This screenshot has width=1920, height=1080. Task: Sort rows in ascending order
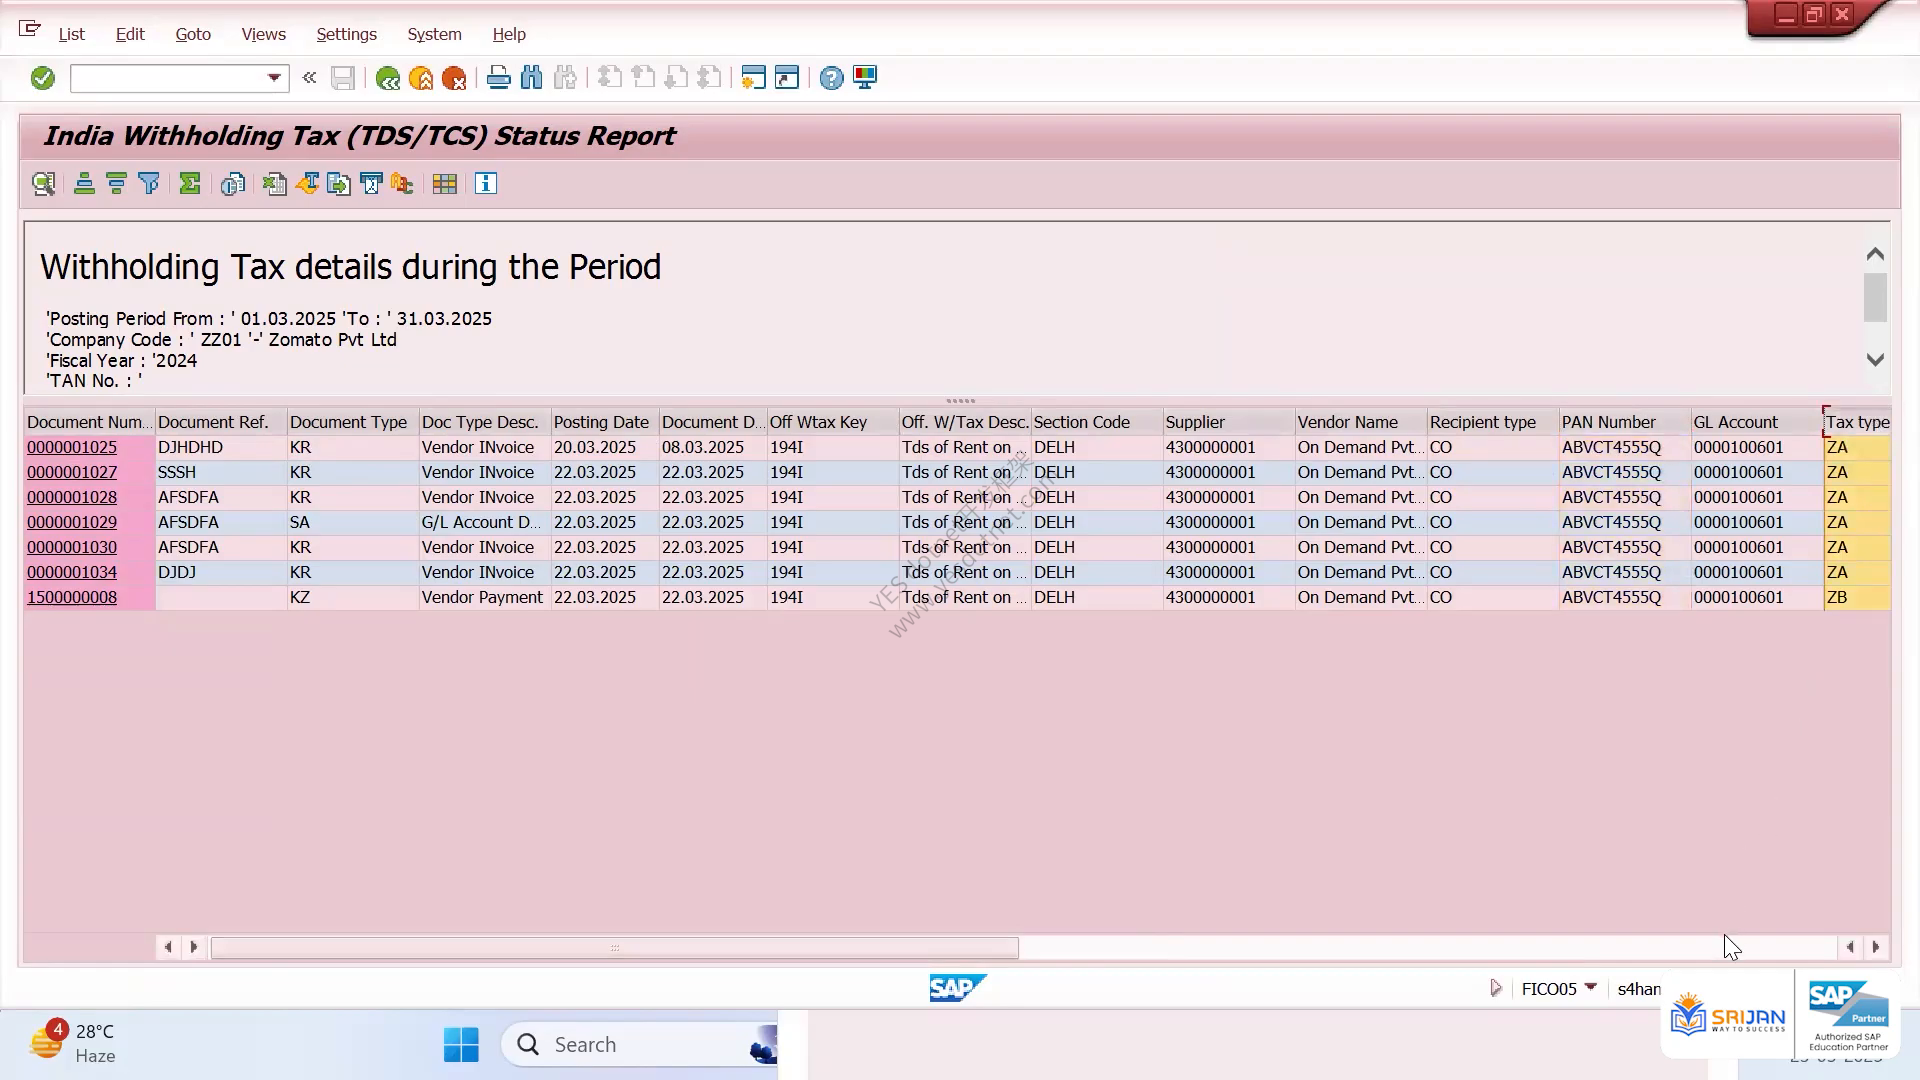click(84, 184)
